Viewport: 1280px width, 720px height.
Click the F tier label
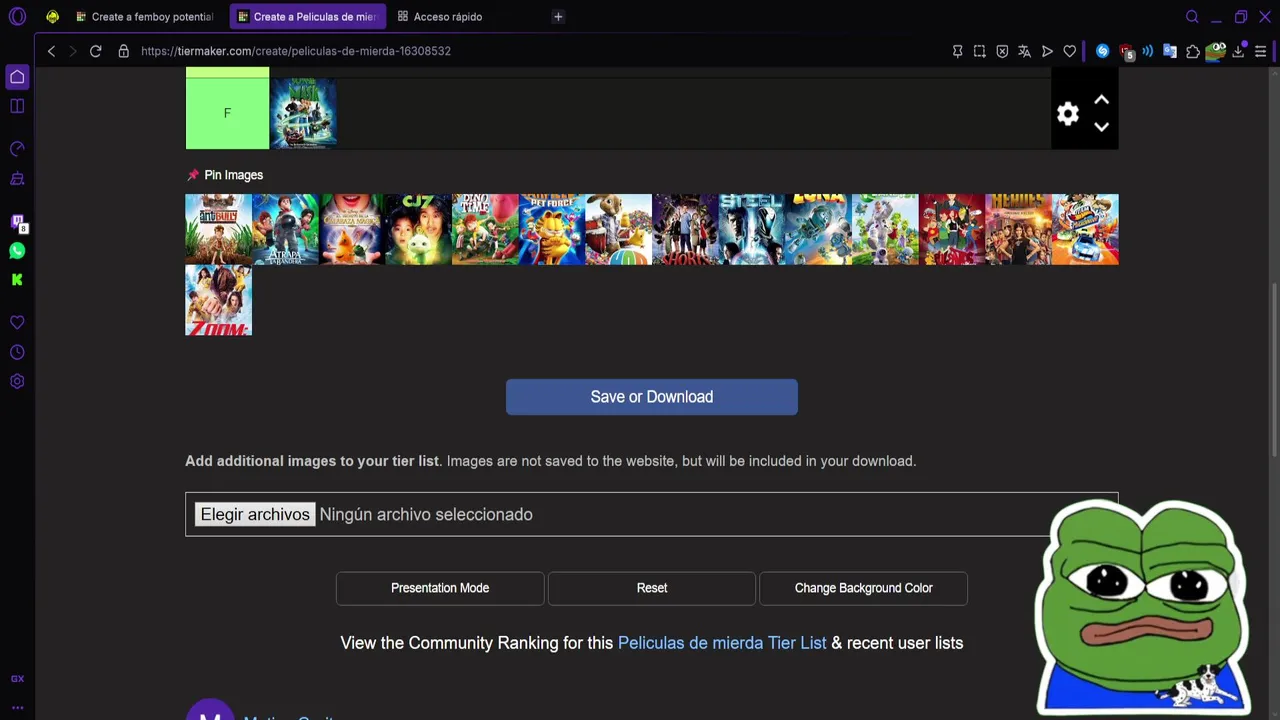click(227, 113)
